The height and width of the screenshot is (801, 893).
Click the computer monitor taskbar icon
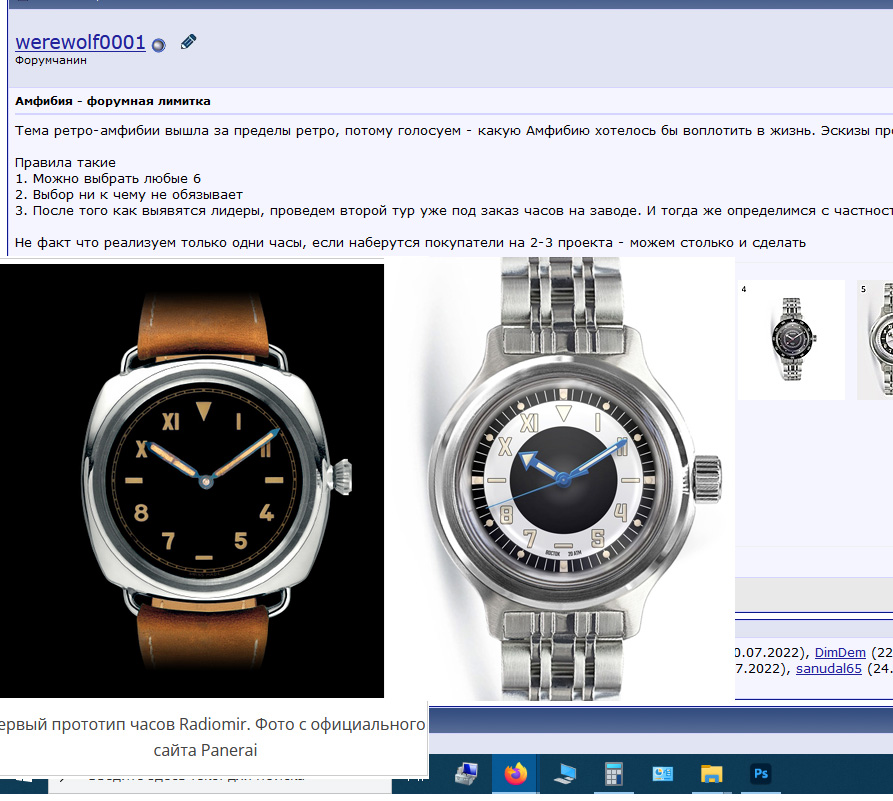tap(565, 774)
